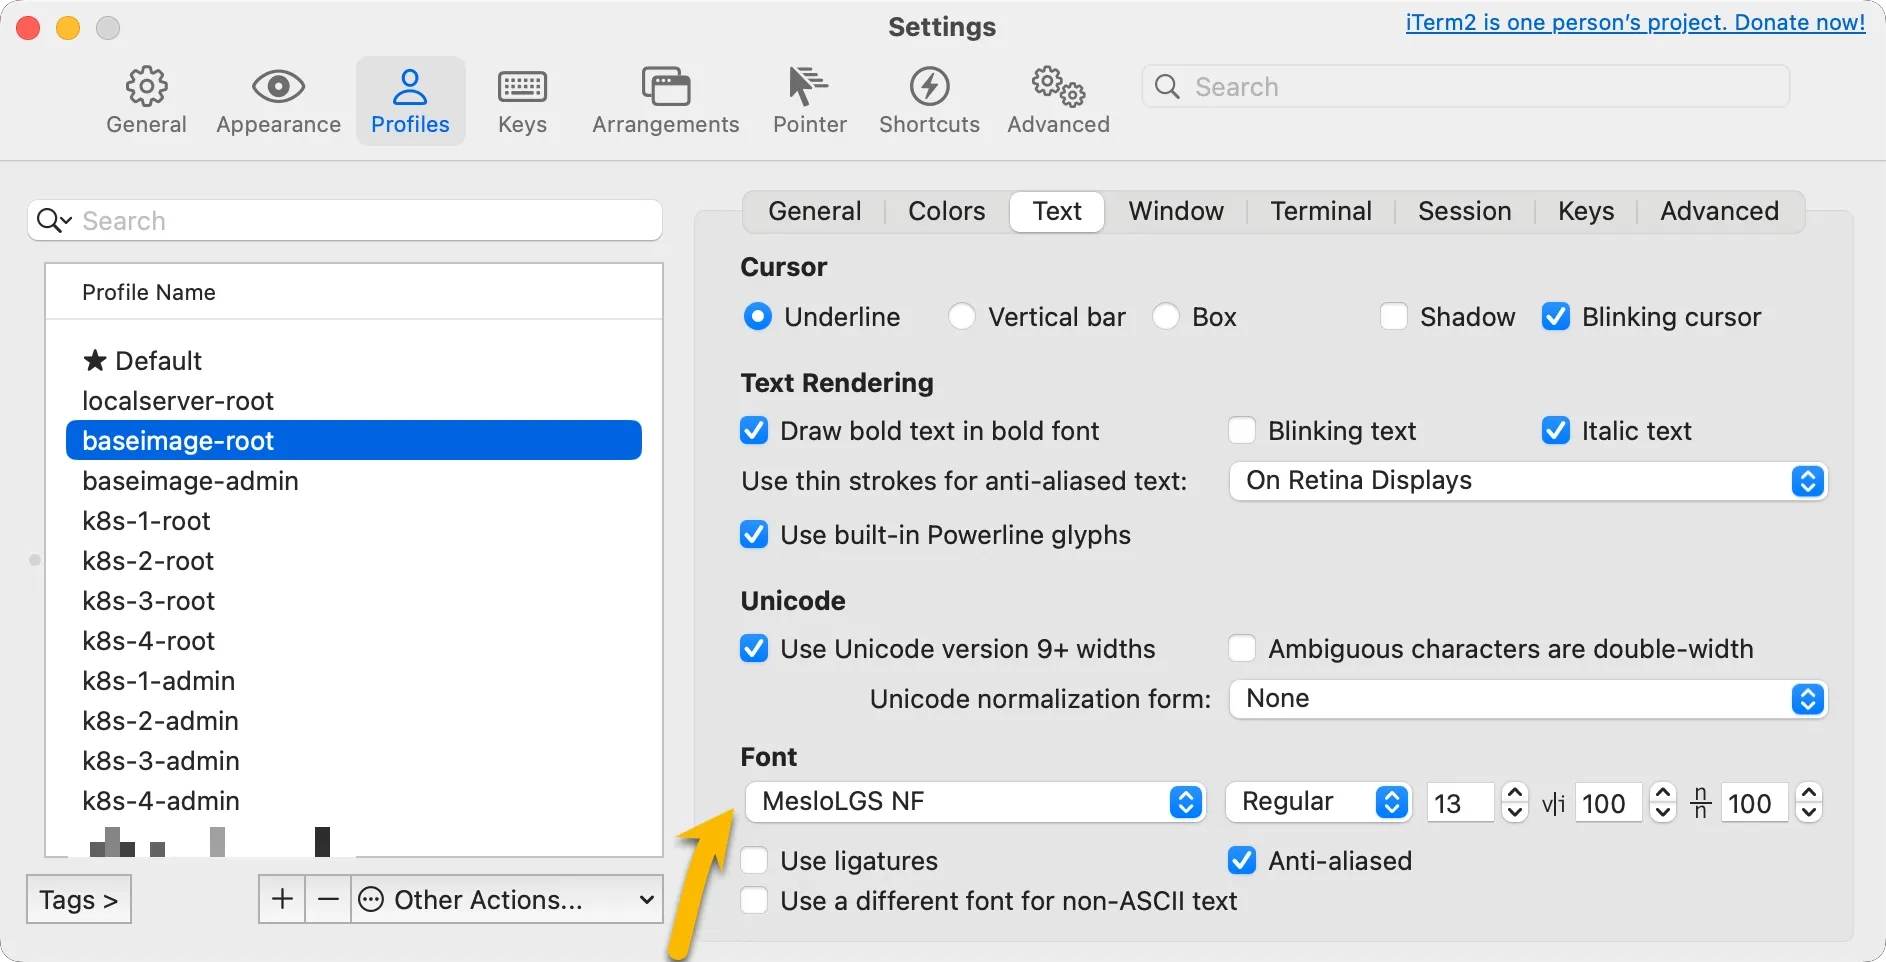
Task: Disable the Blinking cursor option
Action: (1557, 316)
